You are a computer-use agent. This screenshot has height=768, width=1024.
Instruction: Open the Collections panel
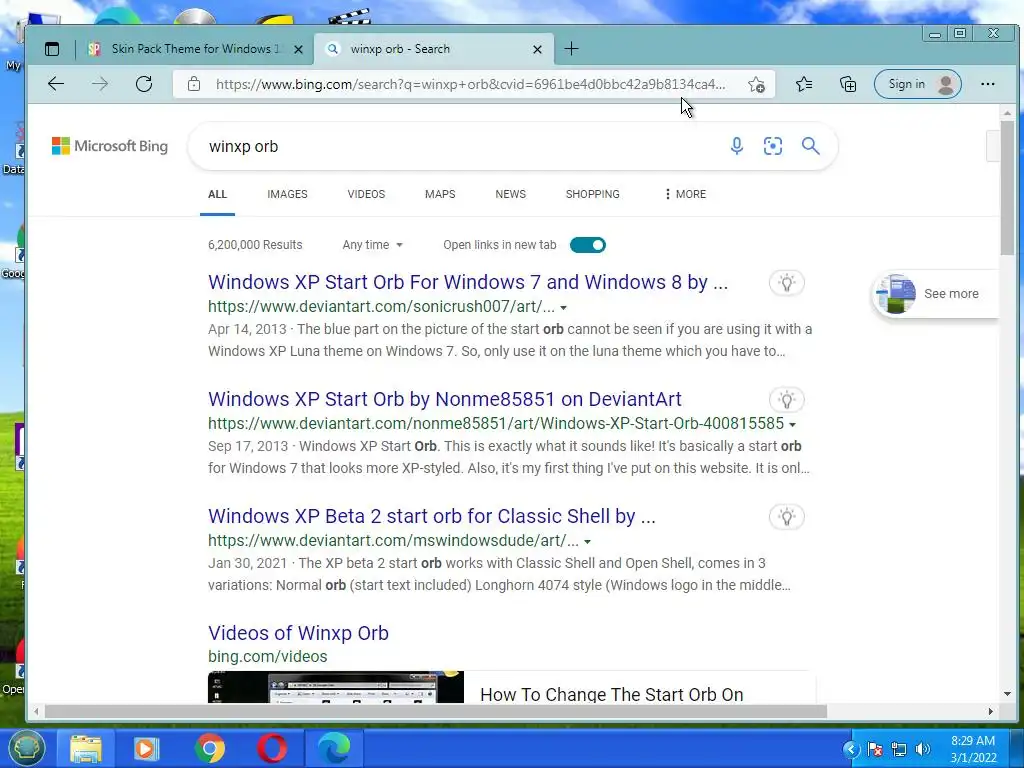[848, 84]
